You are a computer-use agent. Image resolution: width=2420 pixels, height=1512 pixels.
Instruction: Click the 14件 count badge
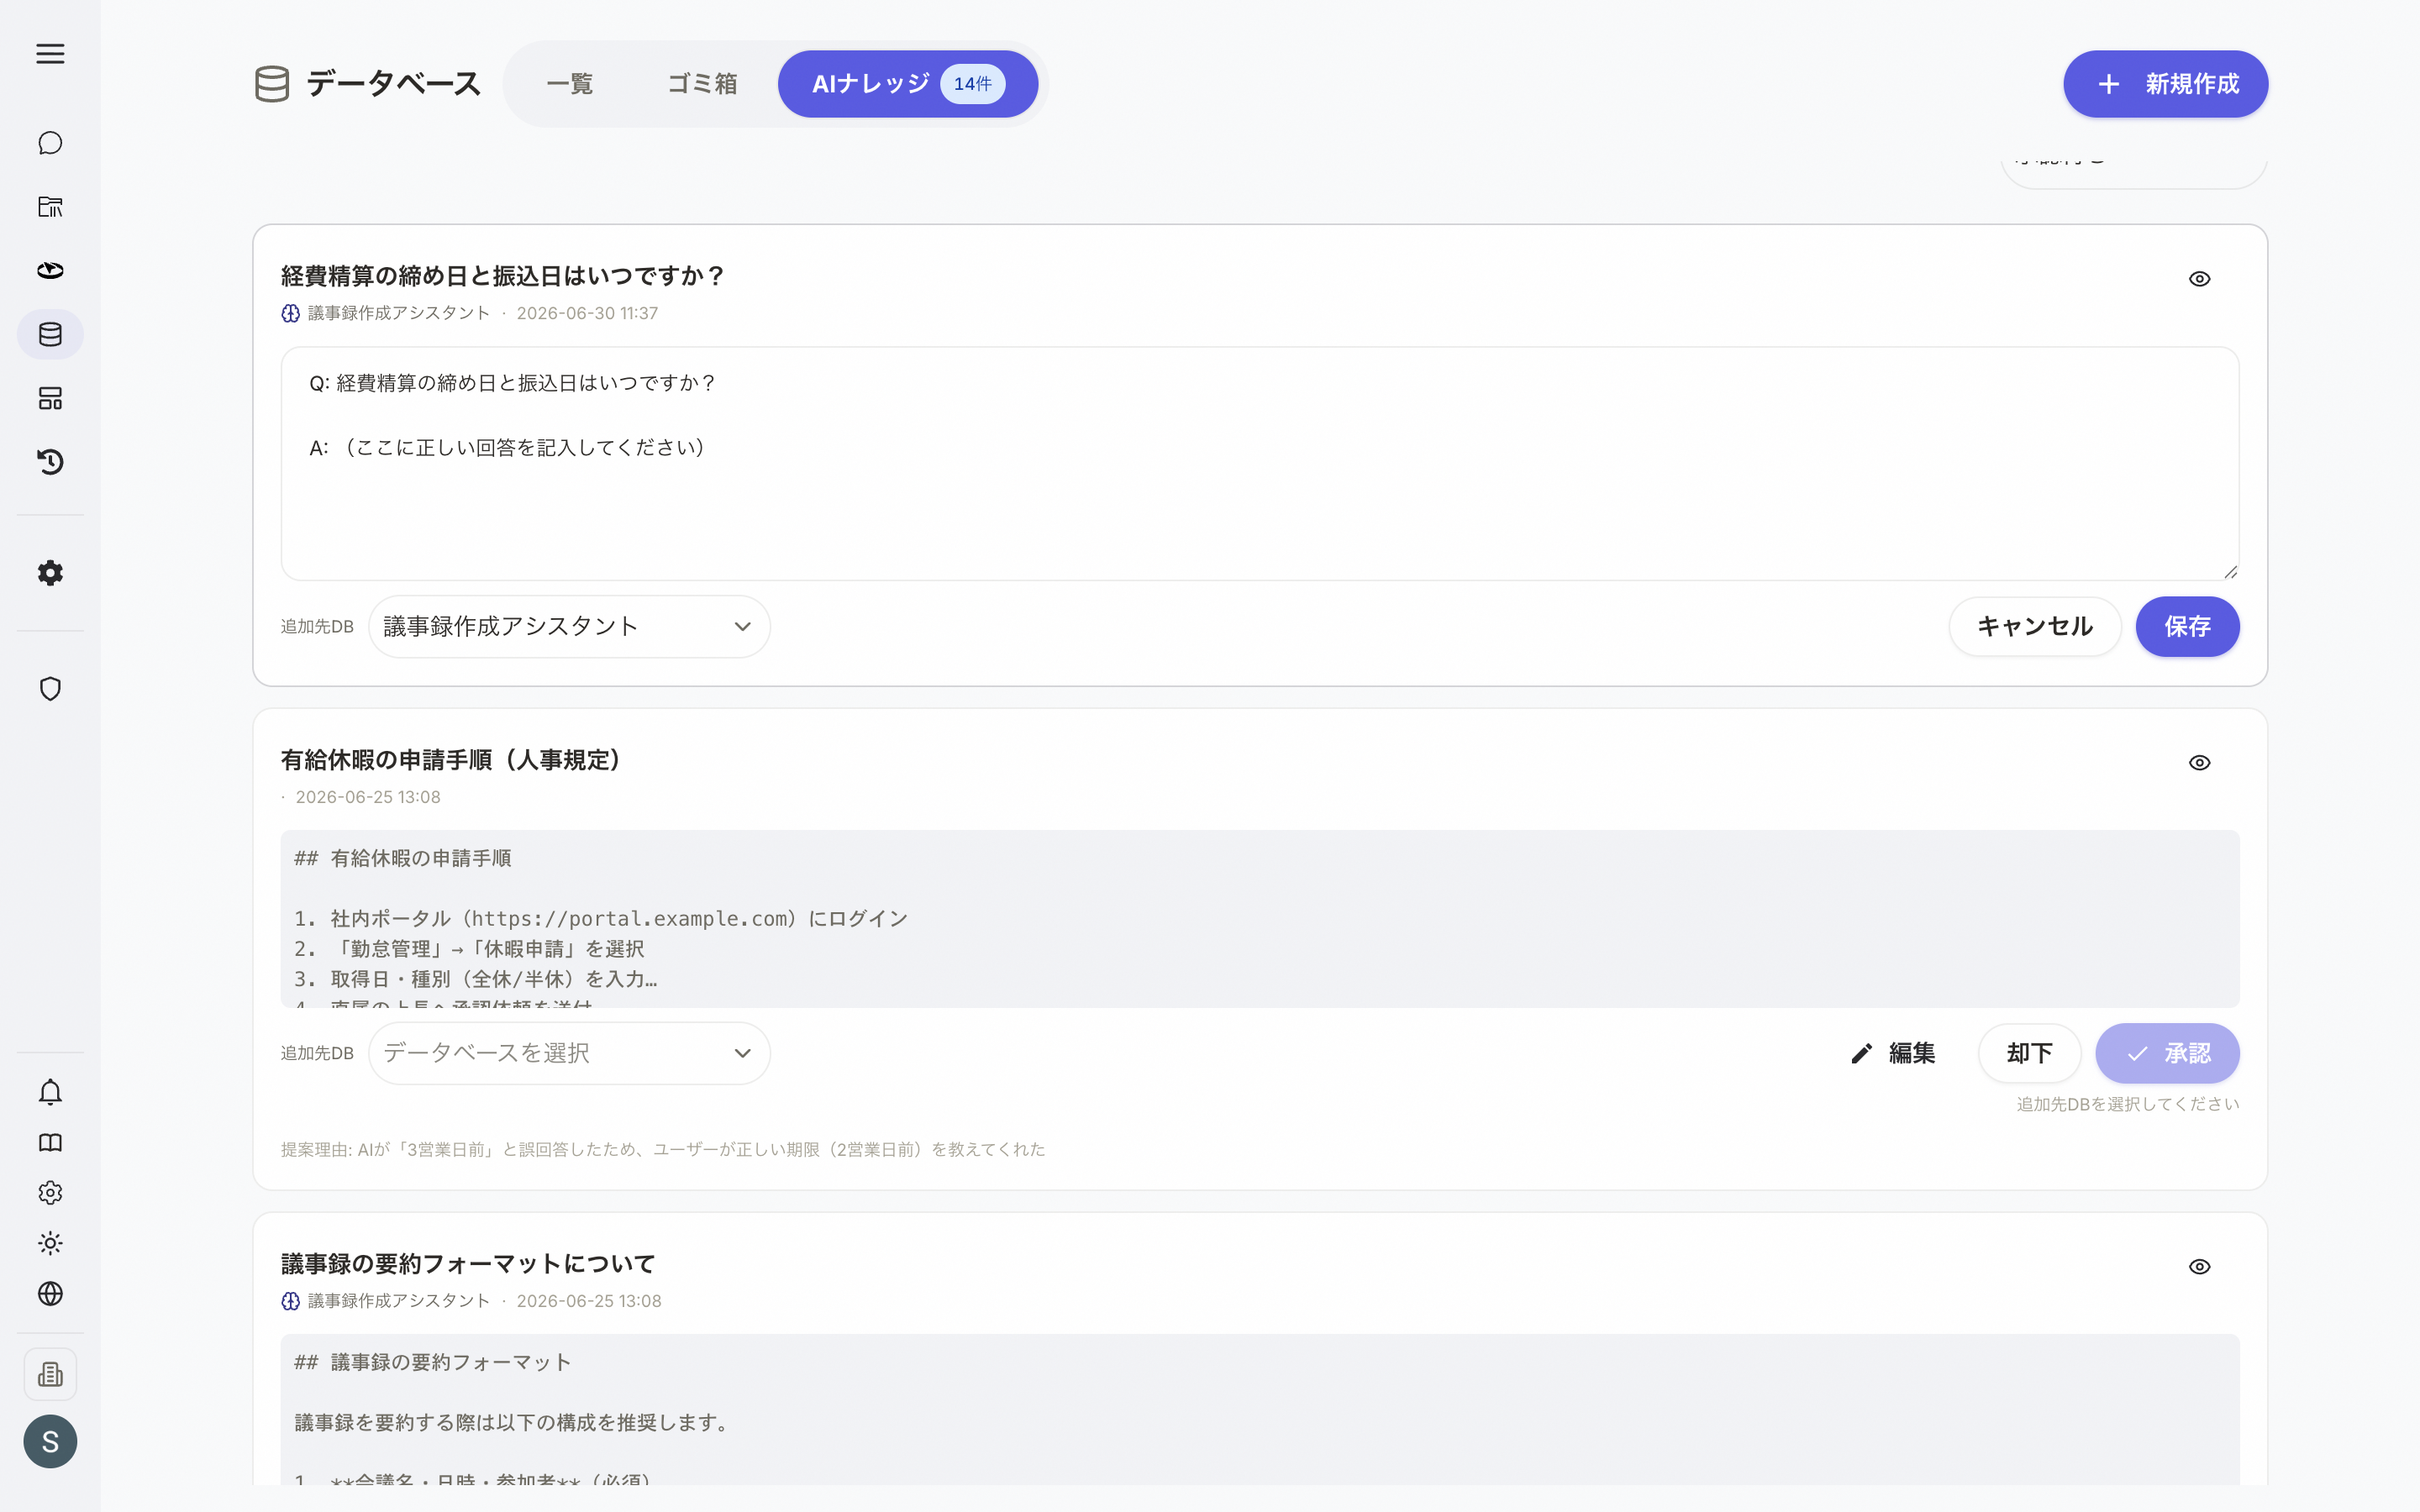point(972,84)
